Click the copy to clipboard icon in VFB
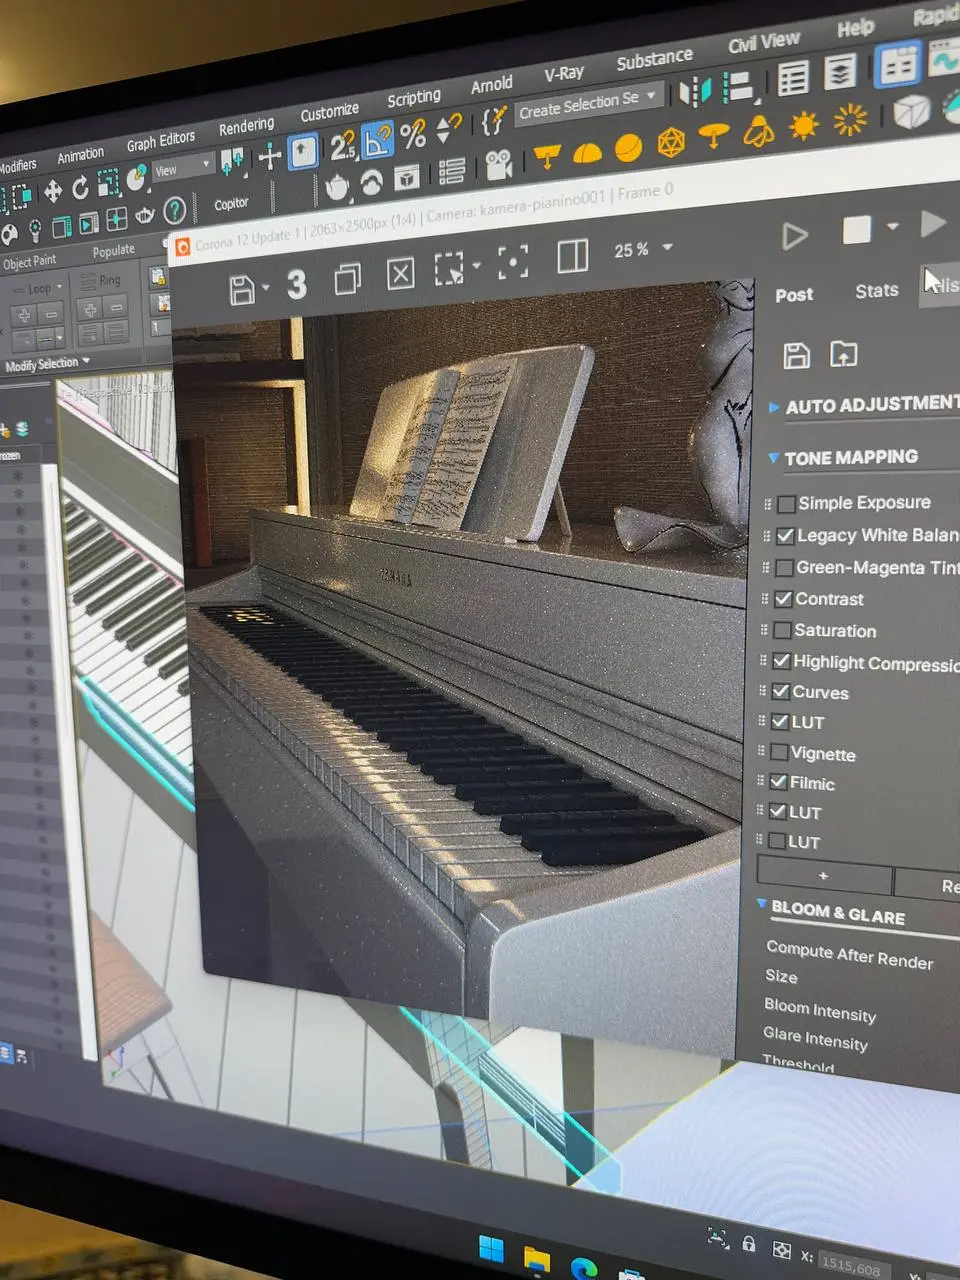 click(x=347, y=279)
